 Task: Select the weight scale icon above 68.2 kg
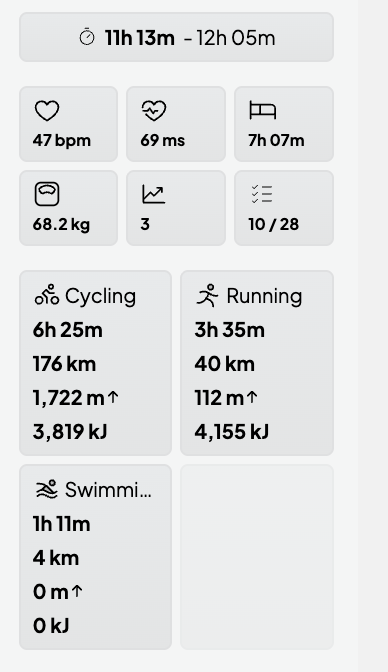[x=47, y=194]
